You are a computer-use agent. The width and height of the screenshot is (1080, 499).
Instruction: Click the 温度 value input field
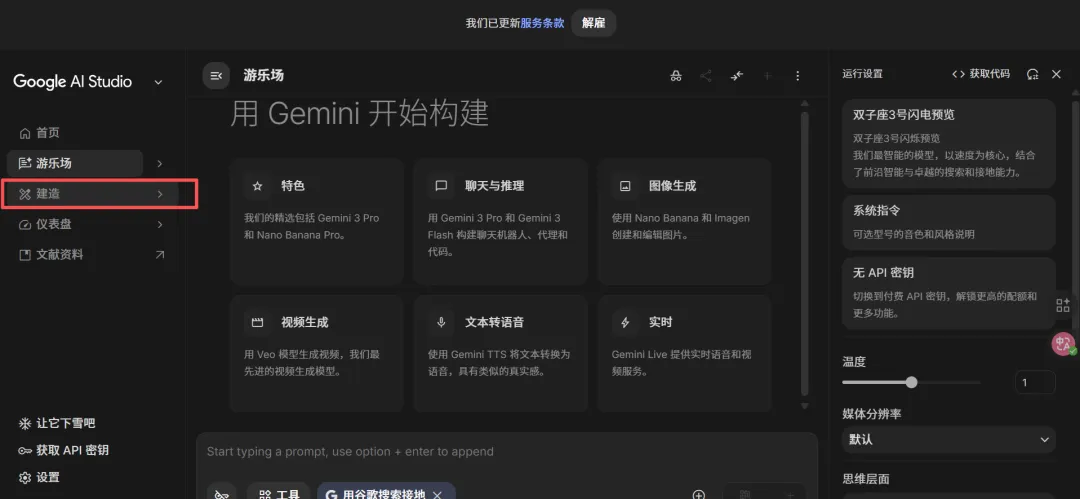click(1035, 382)
